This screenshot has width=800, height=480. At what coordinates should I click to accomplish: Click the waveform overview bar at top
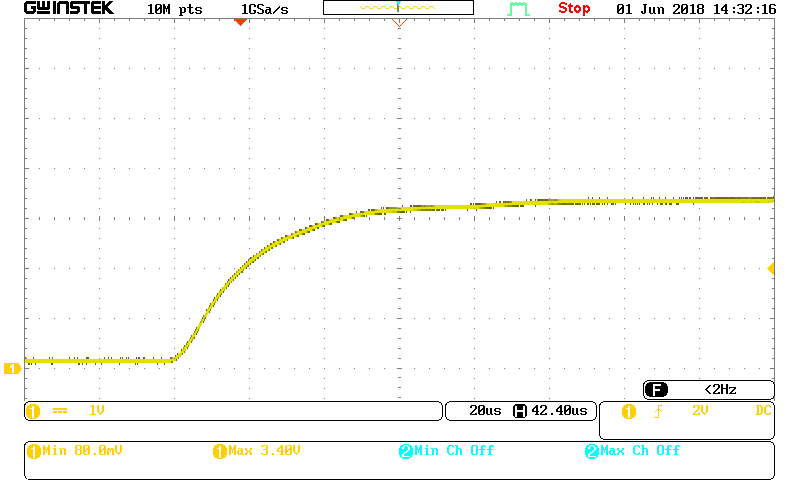point(398,8)
